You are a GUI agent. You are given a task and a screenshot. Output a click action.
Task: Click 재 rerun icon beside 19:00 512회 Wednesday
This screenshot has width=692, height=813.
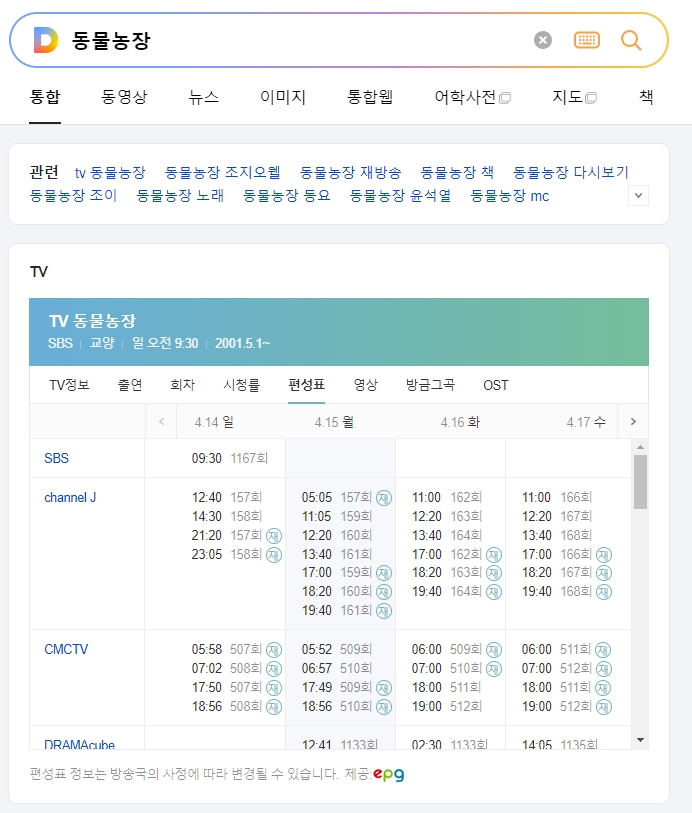pos(604,707)
